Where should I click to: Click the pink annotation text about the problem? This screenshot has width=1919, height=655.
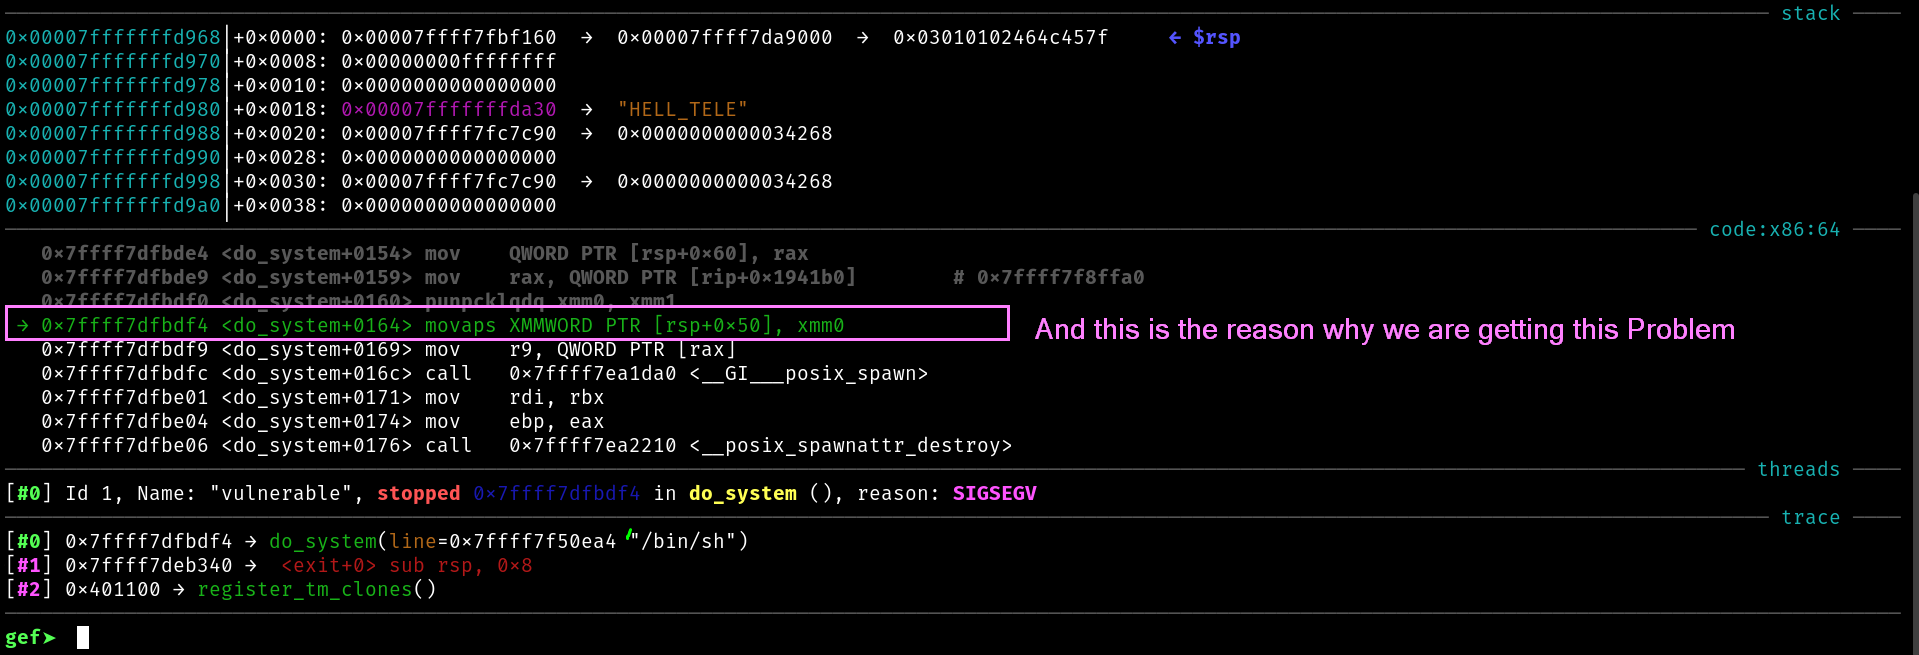pos(1384,330)
